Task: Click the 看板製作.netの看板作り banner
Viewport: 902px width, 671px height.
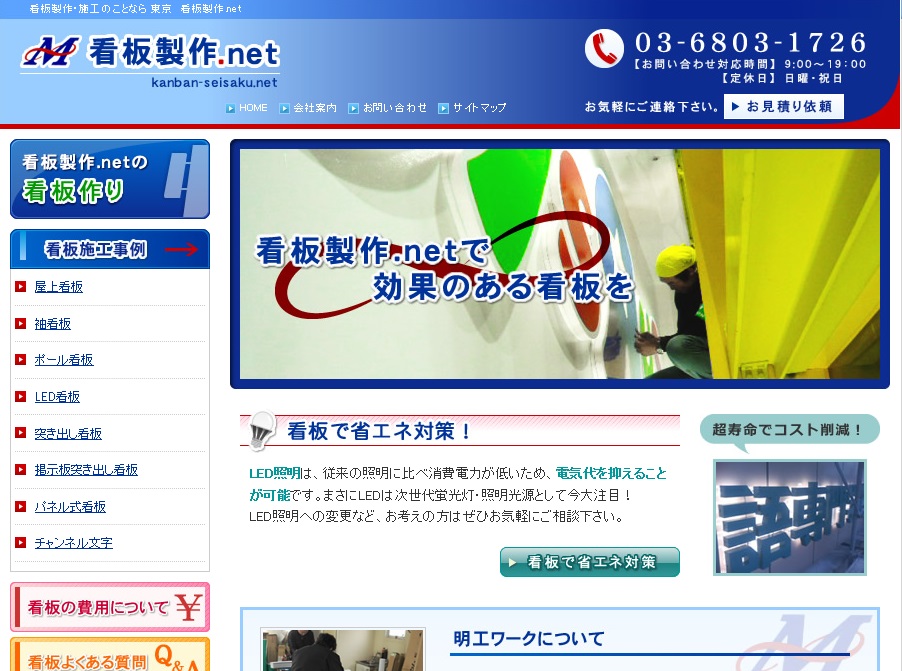Action: coord(110,179)
